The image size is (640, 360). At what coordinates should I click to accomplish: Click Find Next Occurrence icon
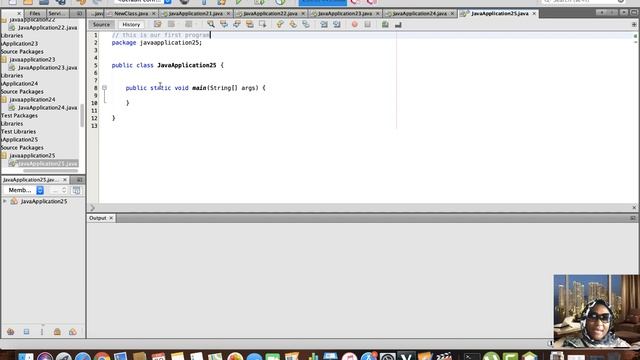pyautogui.click(x=237, y=24)
